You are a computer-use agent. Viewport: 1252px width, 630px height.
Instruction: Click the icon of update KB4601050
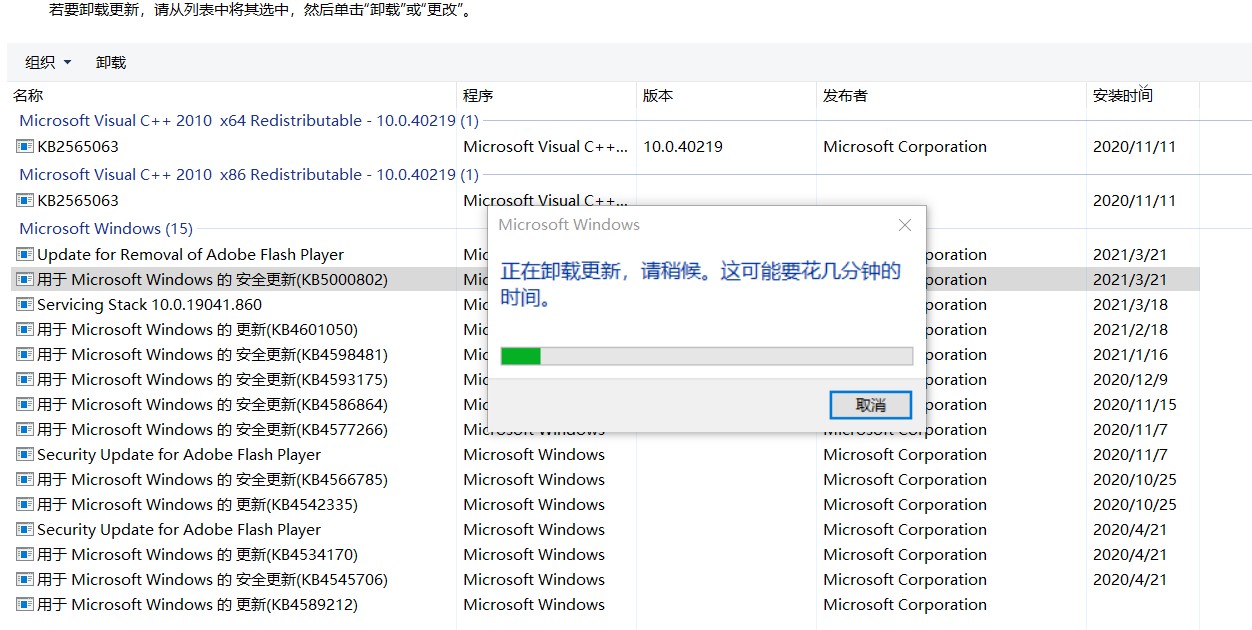25,329
